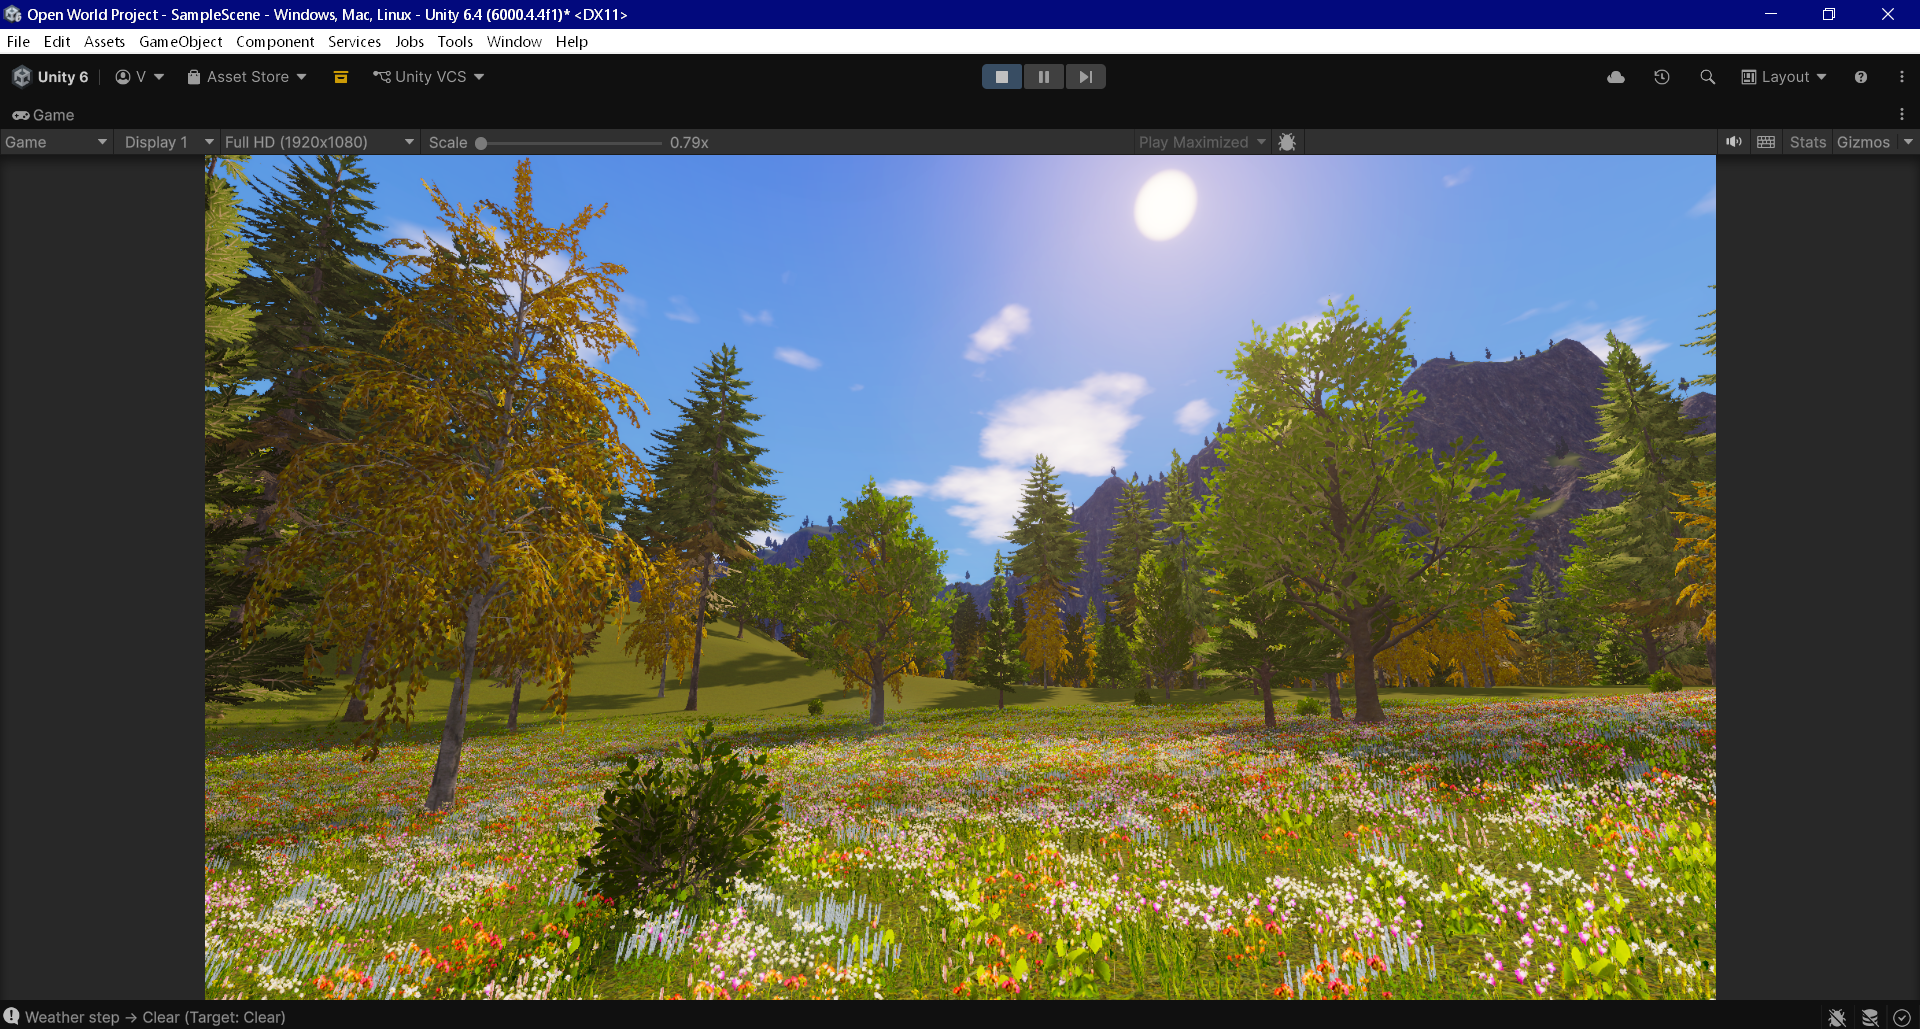Toggle the Unity shortcuts keyboard icon

(1766, 142)
